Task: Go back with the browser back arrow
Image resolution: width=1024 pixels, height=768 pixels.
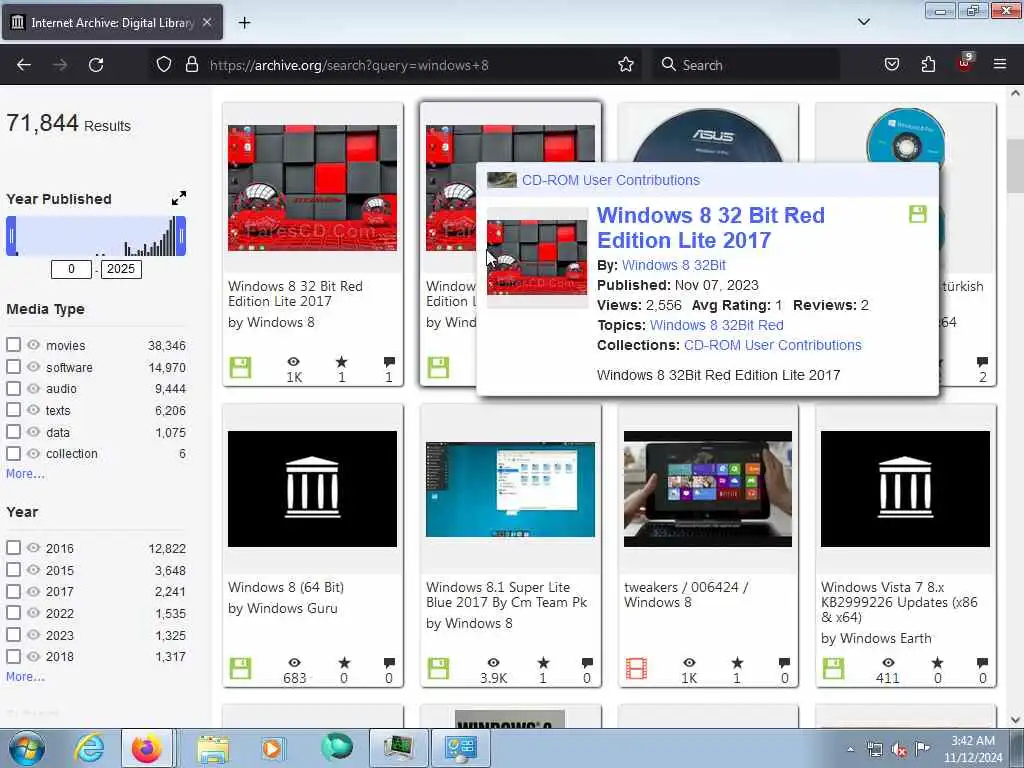Action: pos(24,65)
